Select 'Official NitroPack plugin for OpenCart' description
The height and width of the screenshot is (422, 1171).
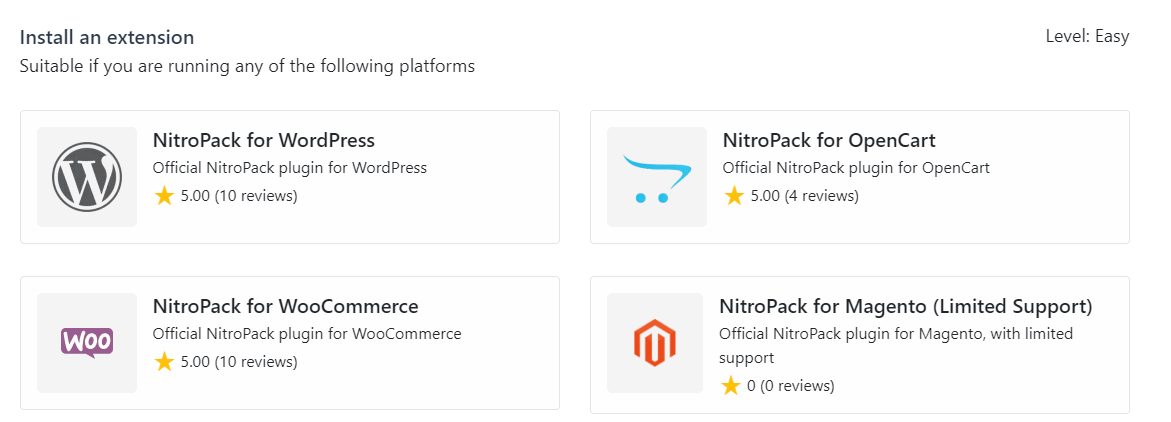(x=856, y=168)
